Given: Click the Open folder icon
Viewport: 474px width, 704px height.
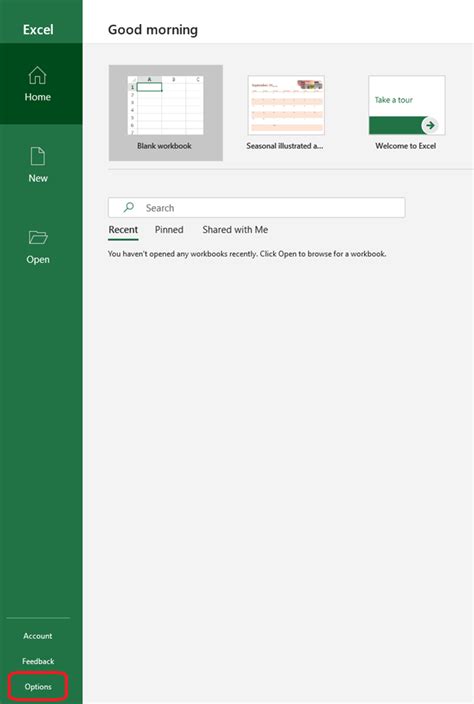Looking at the screenshot, I should pyautogui.click(x=38, y=237).
